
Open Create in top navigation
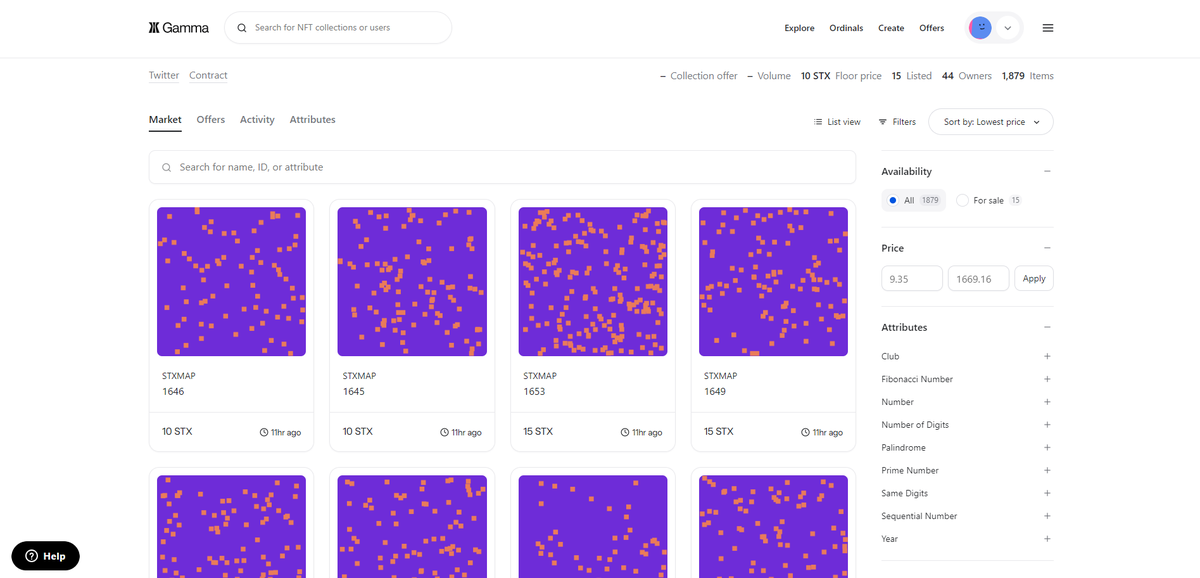pyautogui.click(x=891, y=28)
